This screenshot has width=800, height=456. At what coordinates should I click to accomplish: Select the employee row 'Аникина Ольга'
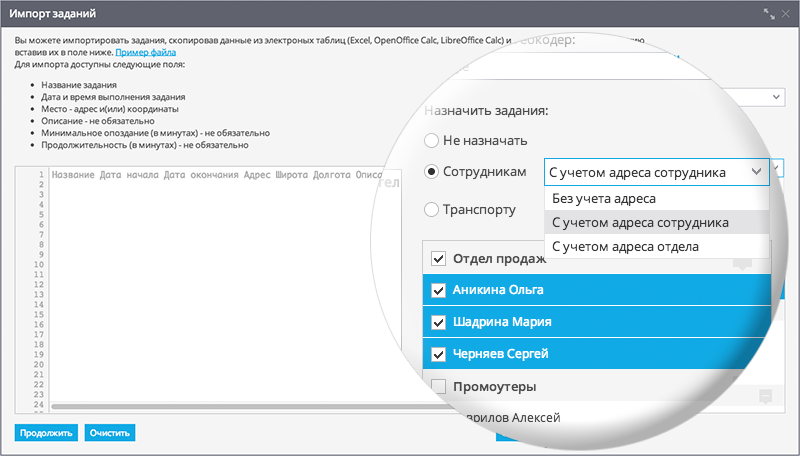597,290
